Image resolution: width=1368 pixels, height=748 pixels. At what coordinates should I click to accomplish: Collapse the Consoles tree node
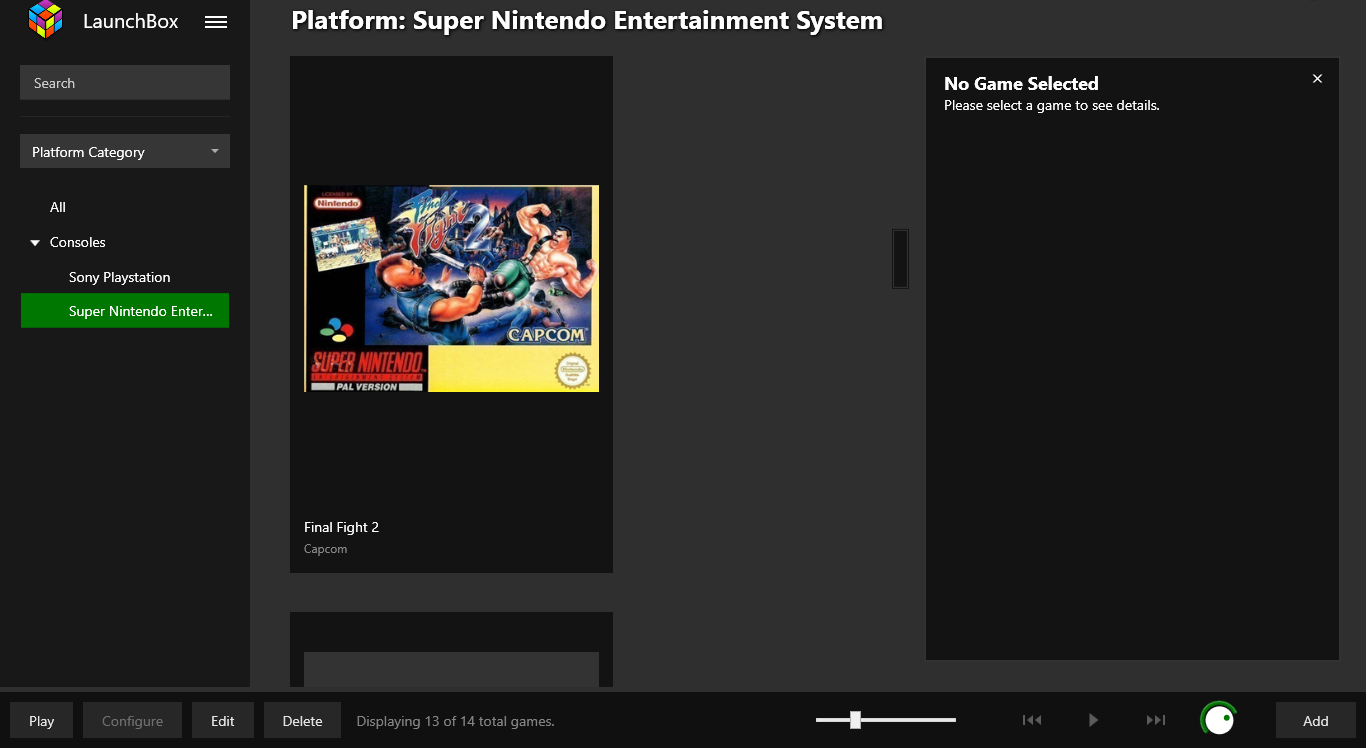coord(36,243)
